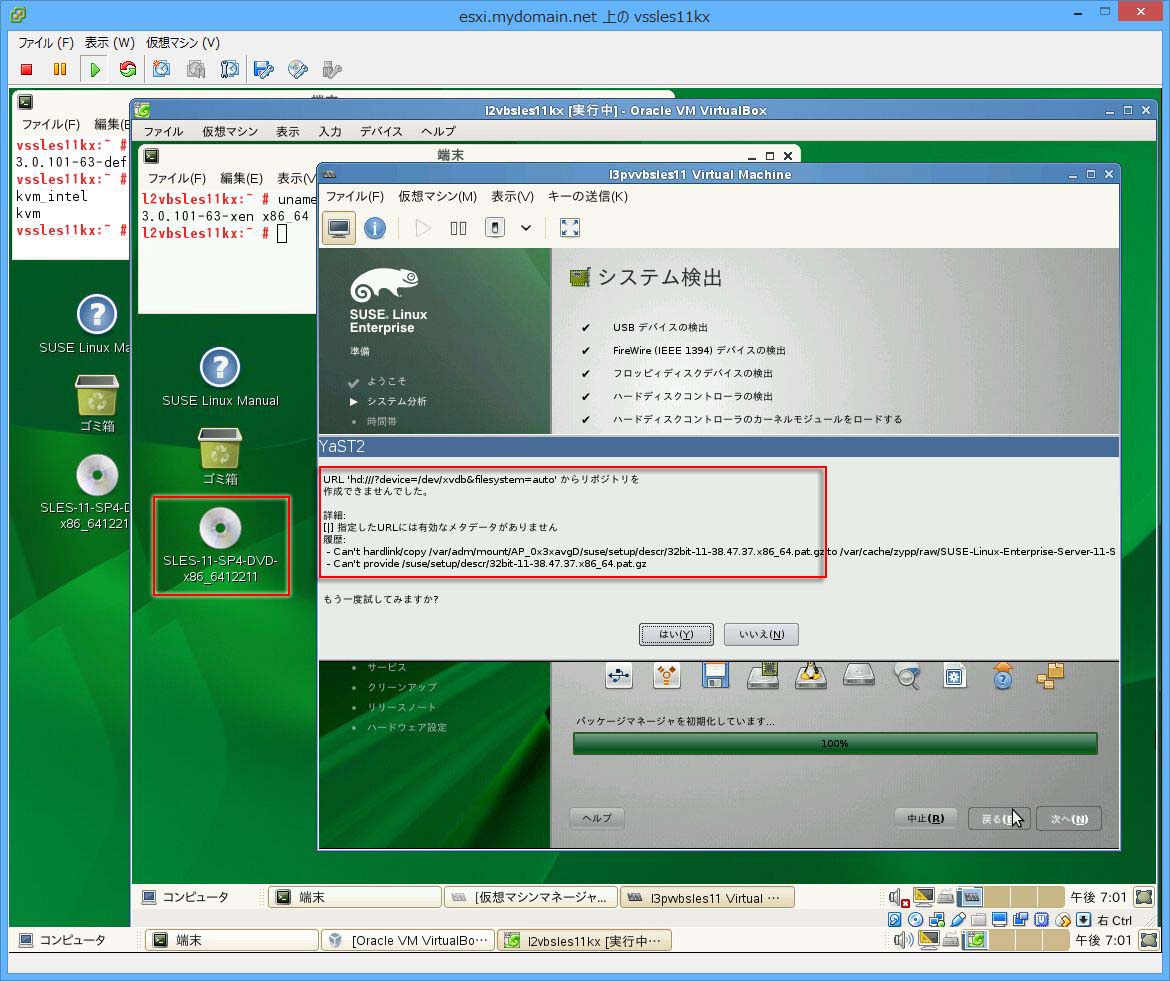Click the keyboard capture arrow icon beside 右 Ctrl

point(1083,920)
